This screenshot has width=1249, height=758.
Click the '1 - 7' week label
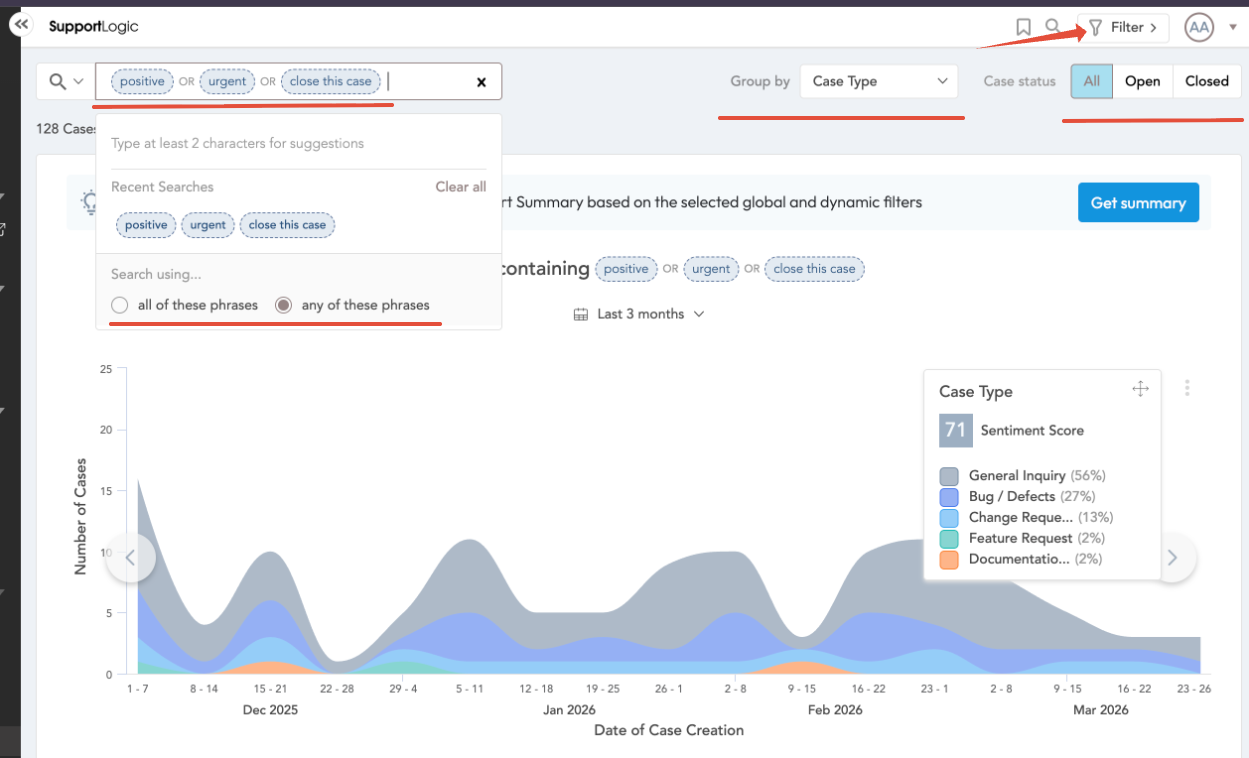pyautogui.click(x=137, y=689)
